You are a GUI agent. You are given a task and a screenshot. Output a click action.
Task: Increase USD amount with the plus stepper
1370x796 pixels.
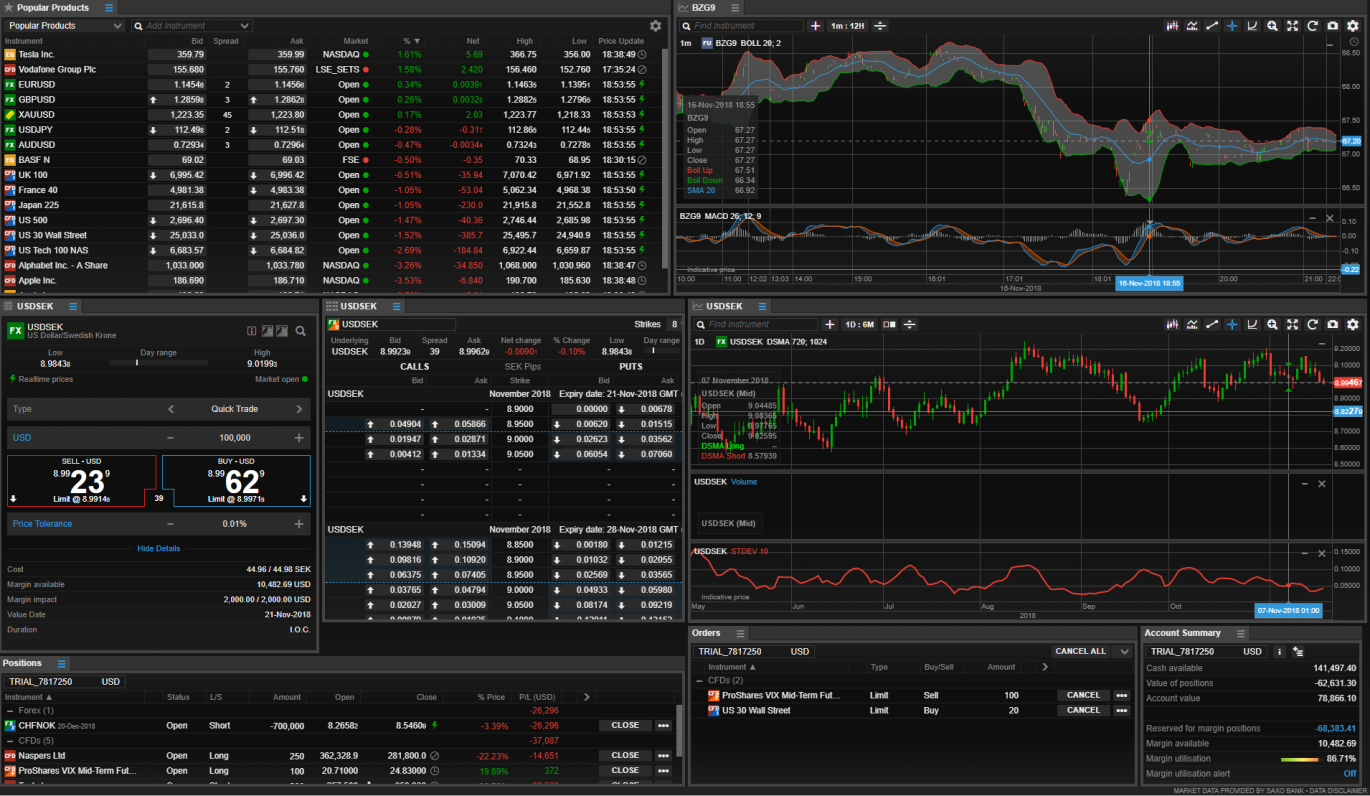[299, 438]
